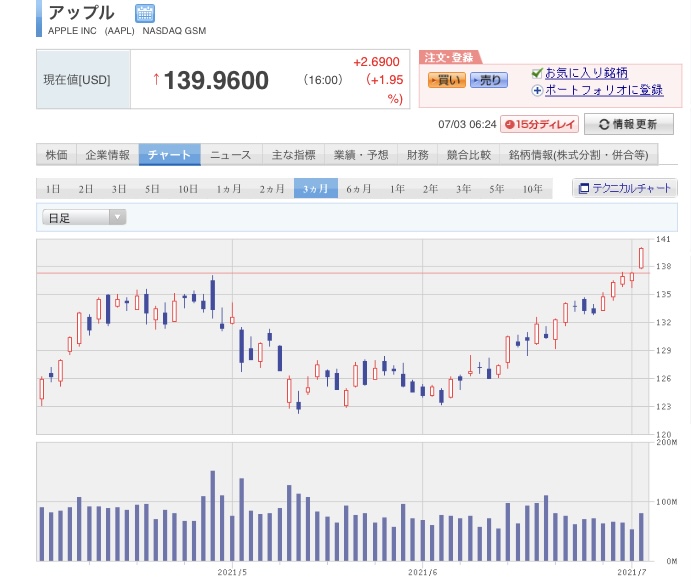The image size is (691, 586).
Task: Set chart range to 2ヵ月
Action: pyautogui.click(x=272, y=189)
